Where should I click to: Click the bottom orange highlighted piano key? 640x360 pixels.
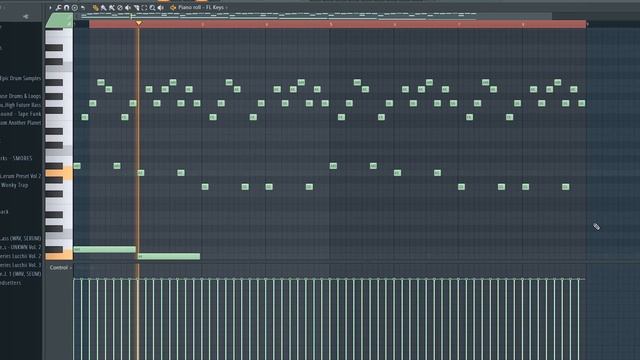[59, 256]
